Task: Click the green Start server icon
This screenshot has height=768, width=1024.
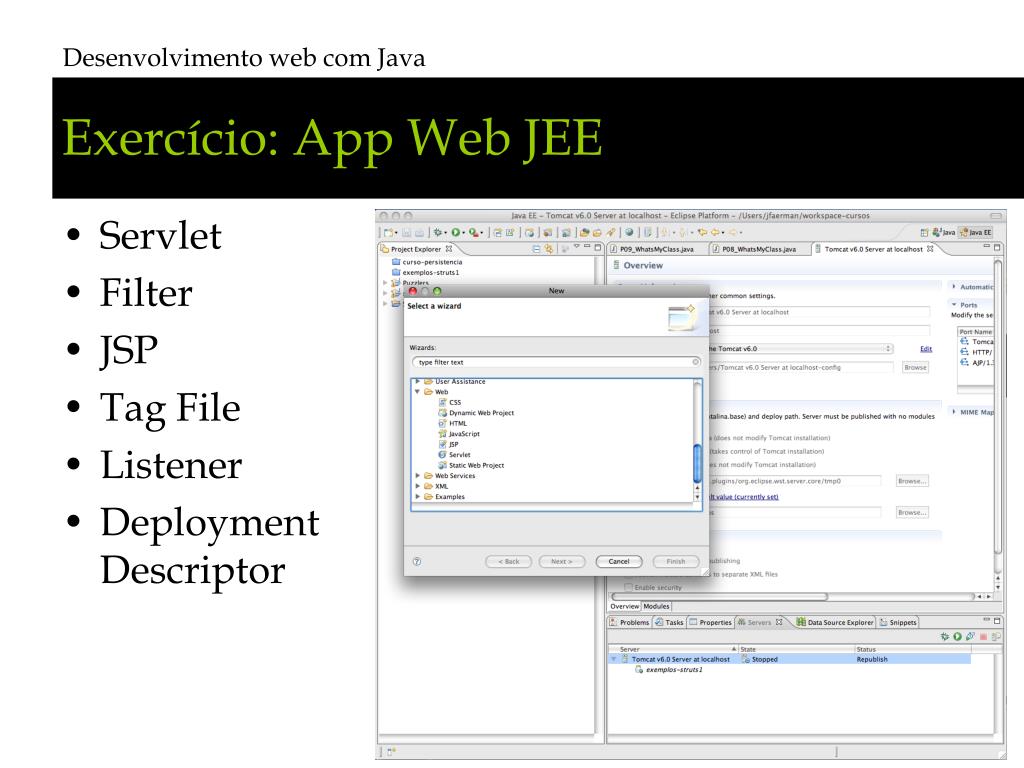Action: 957,636
